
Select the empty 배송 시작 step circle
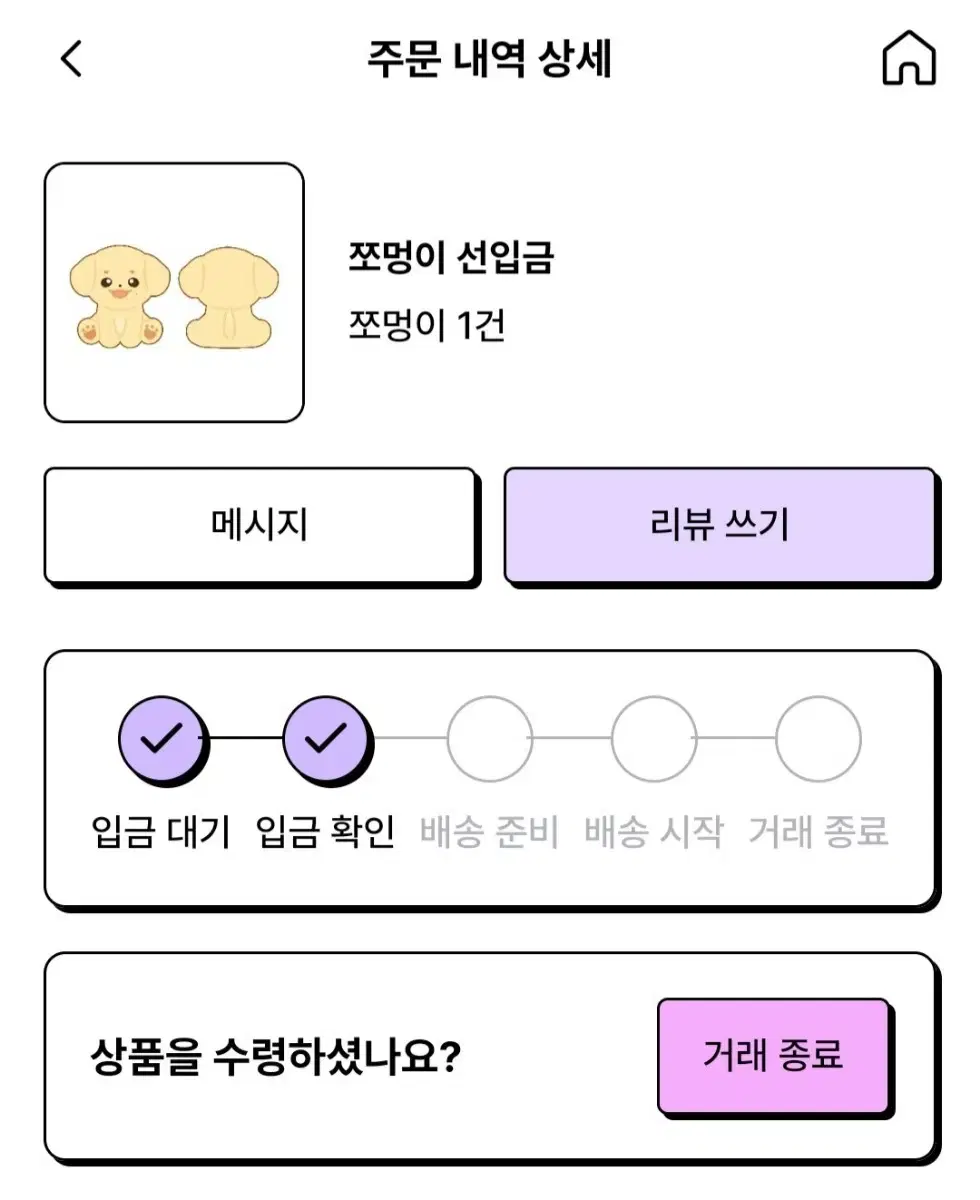pos(654,739)
